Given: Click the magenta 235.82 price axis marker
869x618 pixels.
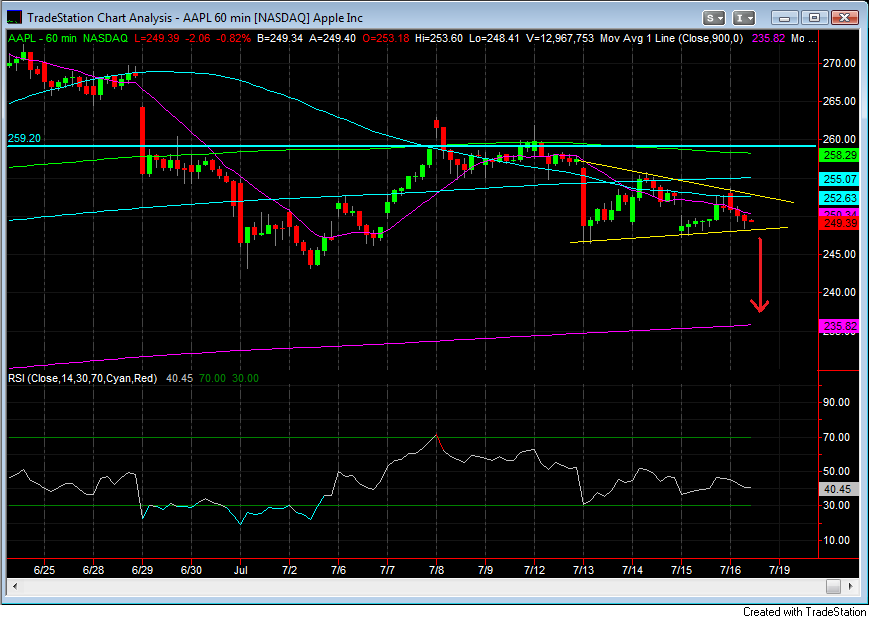Looking at the screenshot, I should tap(838, 326).
